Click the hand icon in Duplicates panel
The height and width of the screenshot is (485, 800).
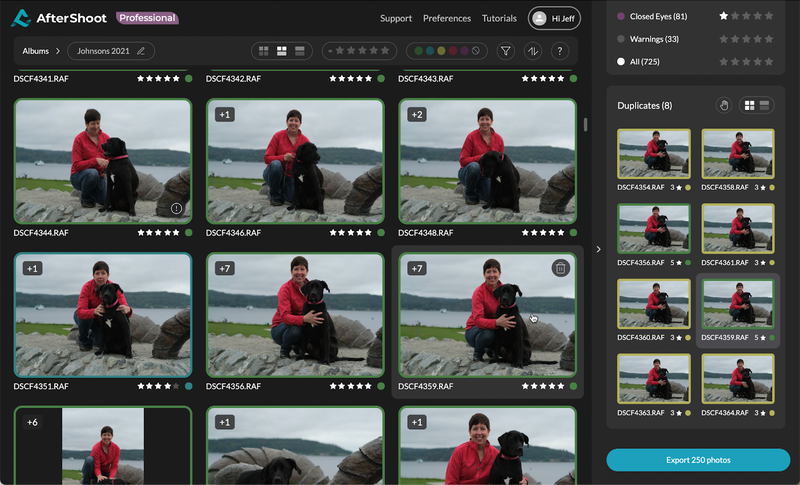click(x=723, y=105)
